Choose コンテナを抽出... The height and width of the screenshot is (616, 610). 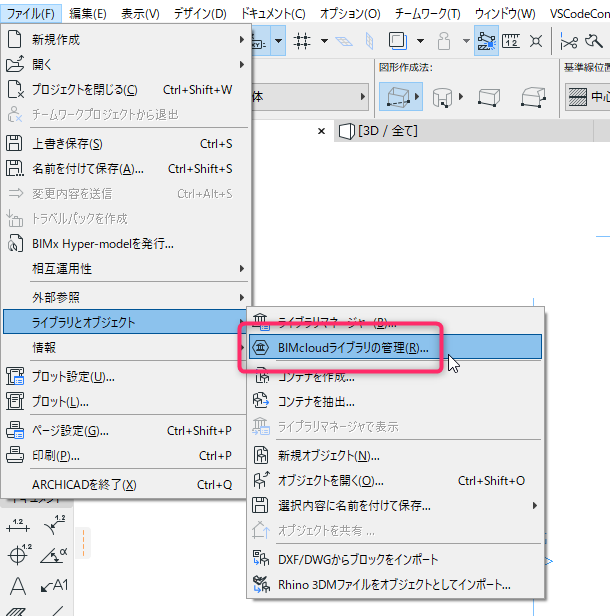tap(396, 402)
